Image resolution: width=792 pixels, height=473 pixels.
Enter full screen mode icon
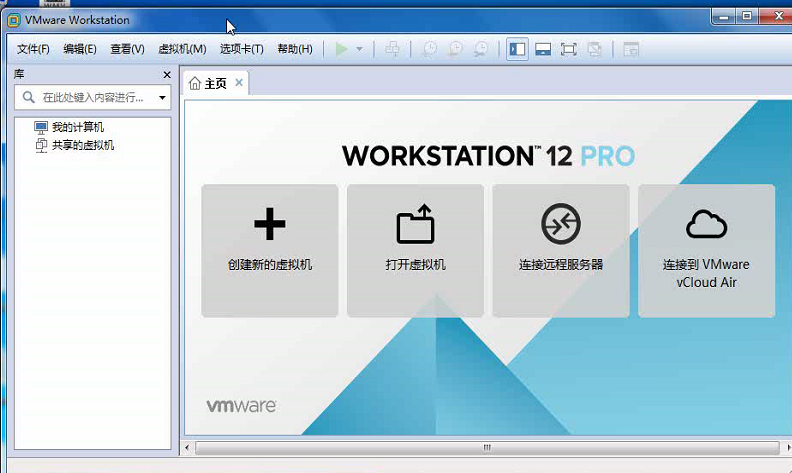tap(569, 49)
